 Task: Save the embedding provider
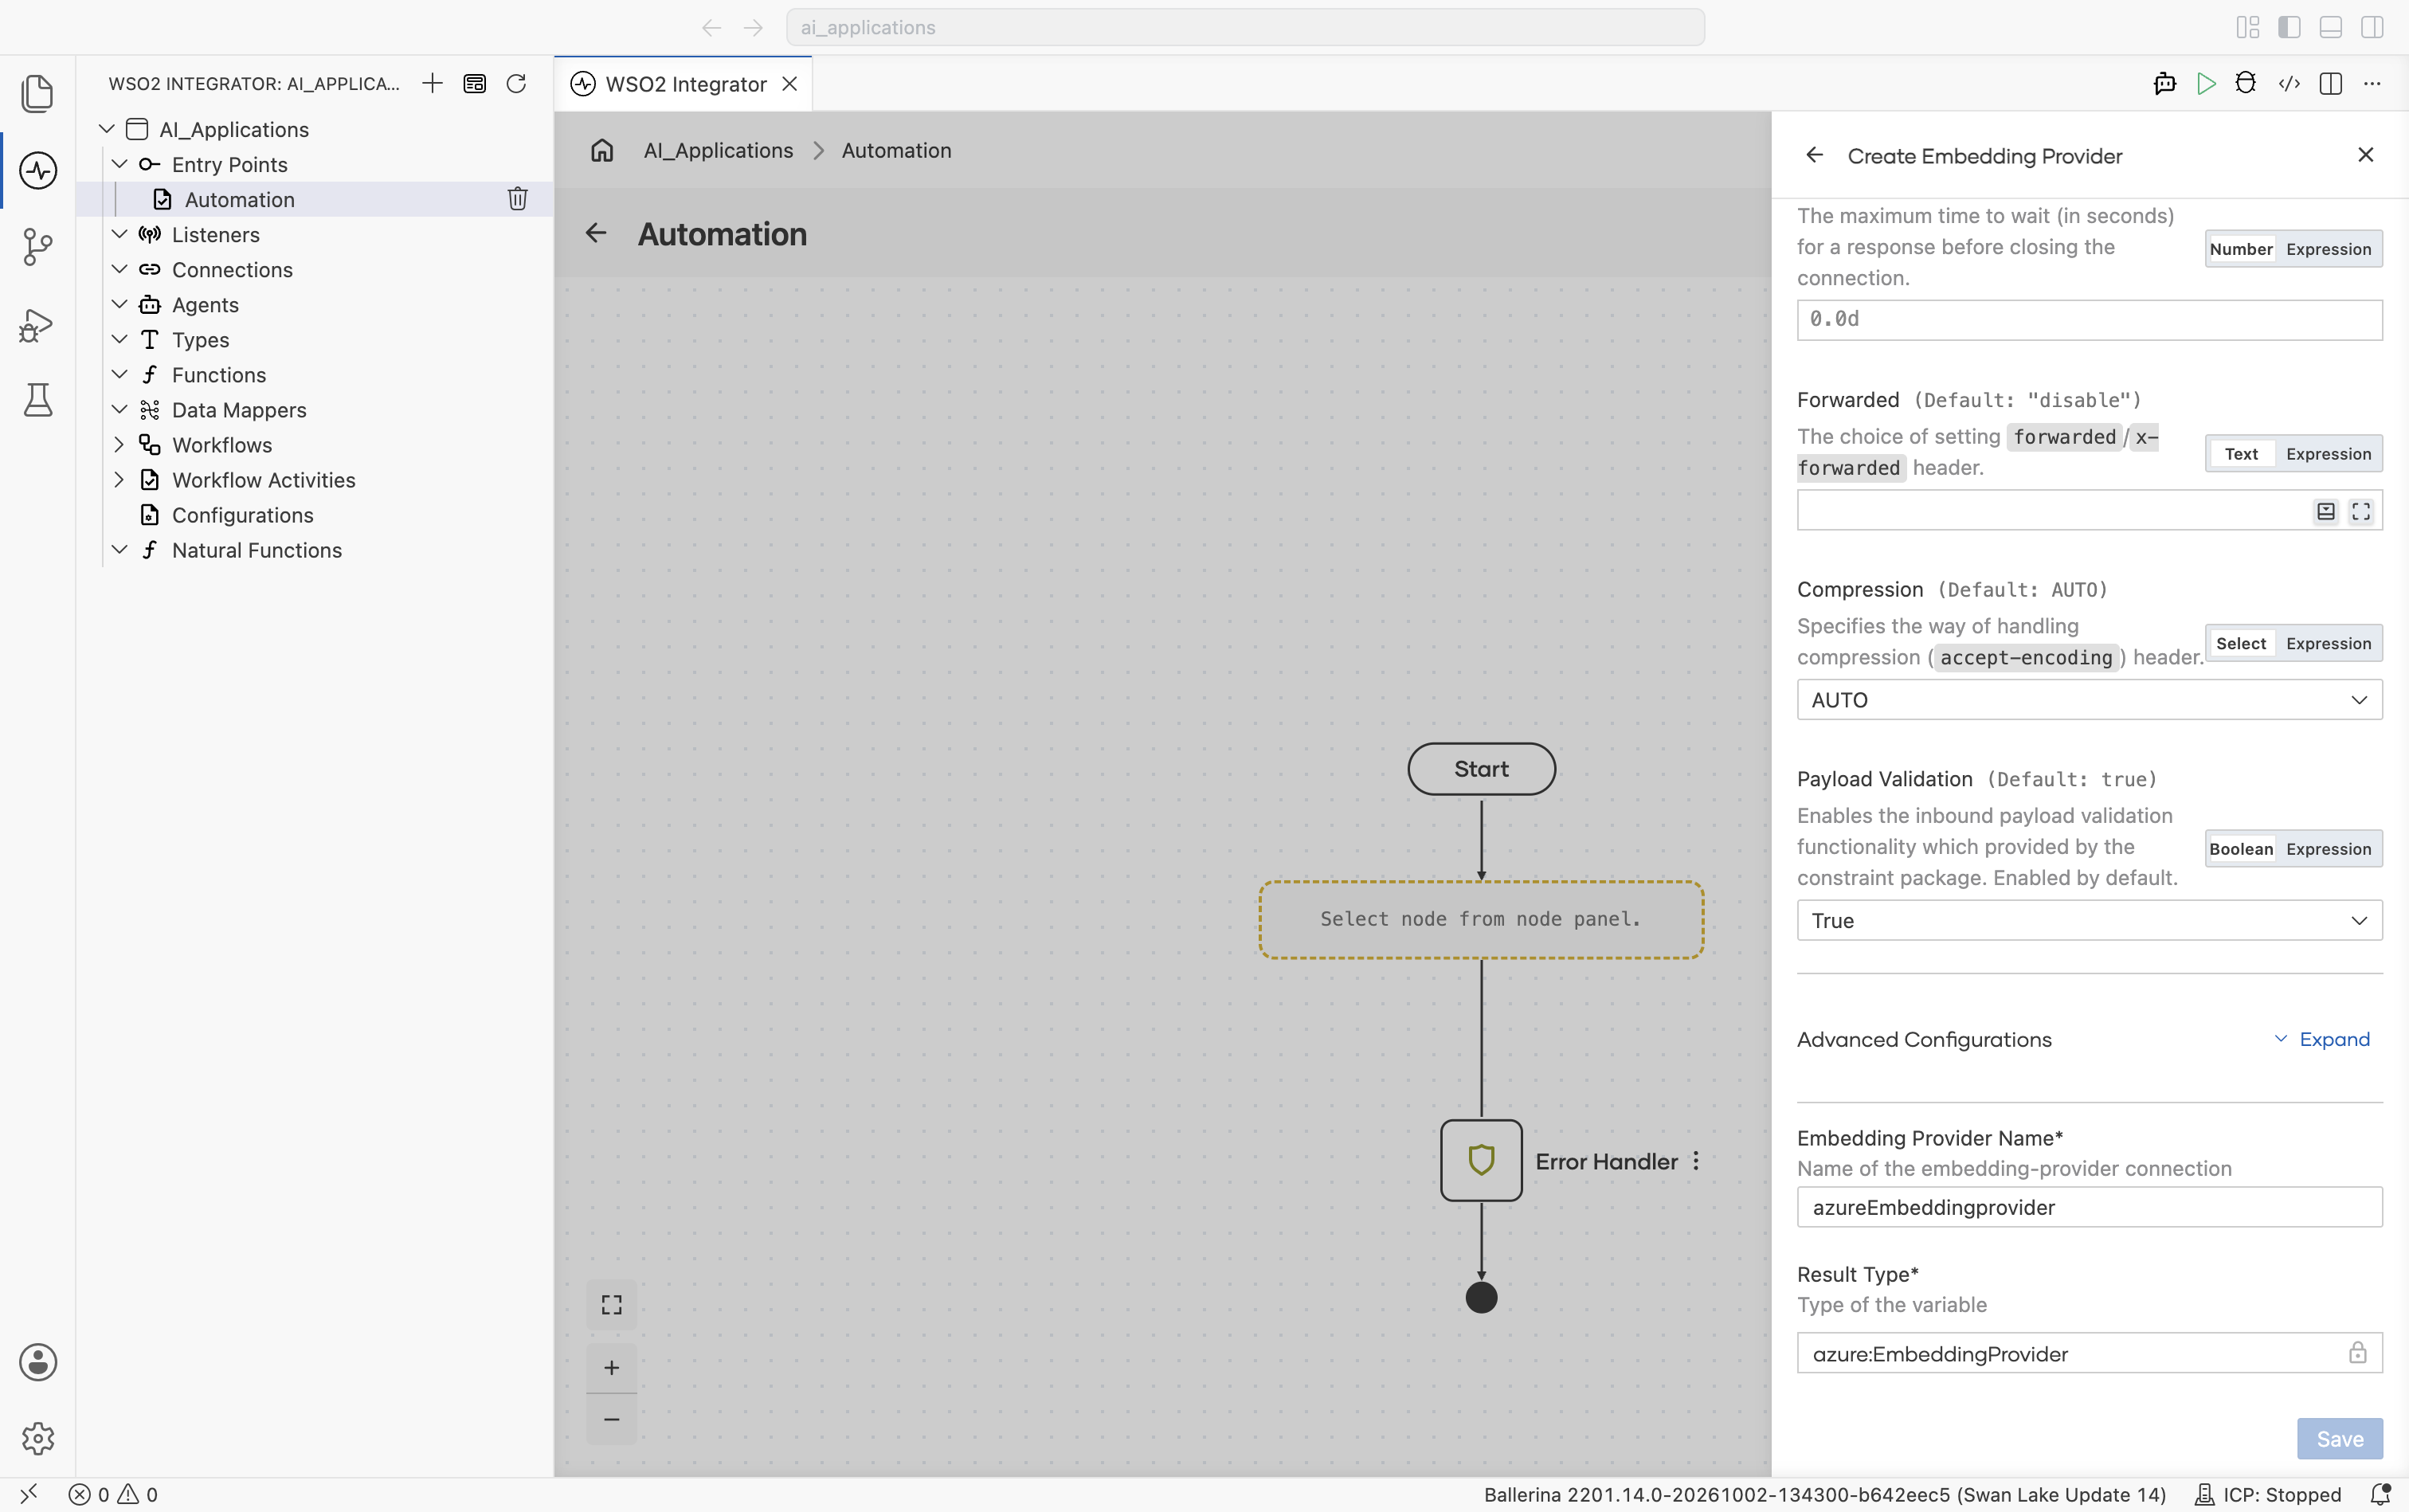point(2339,1438)
